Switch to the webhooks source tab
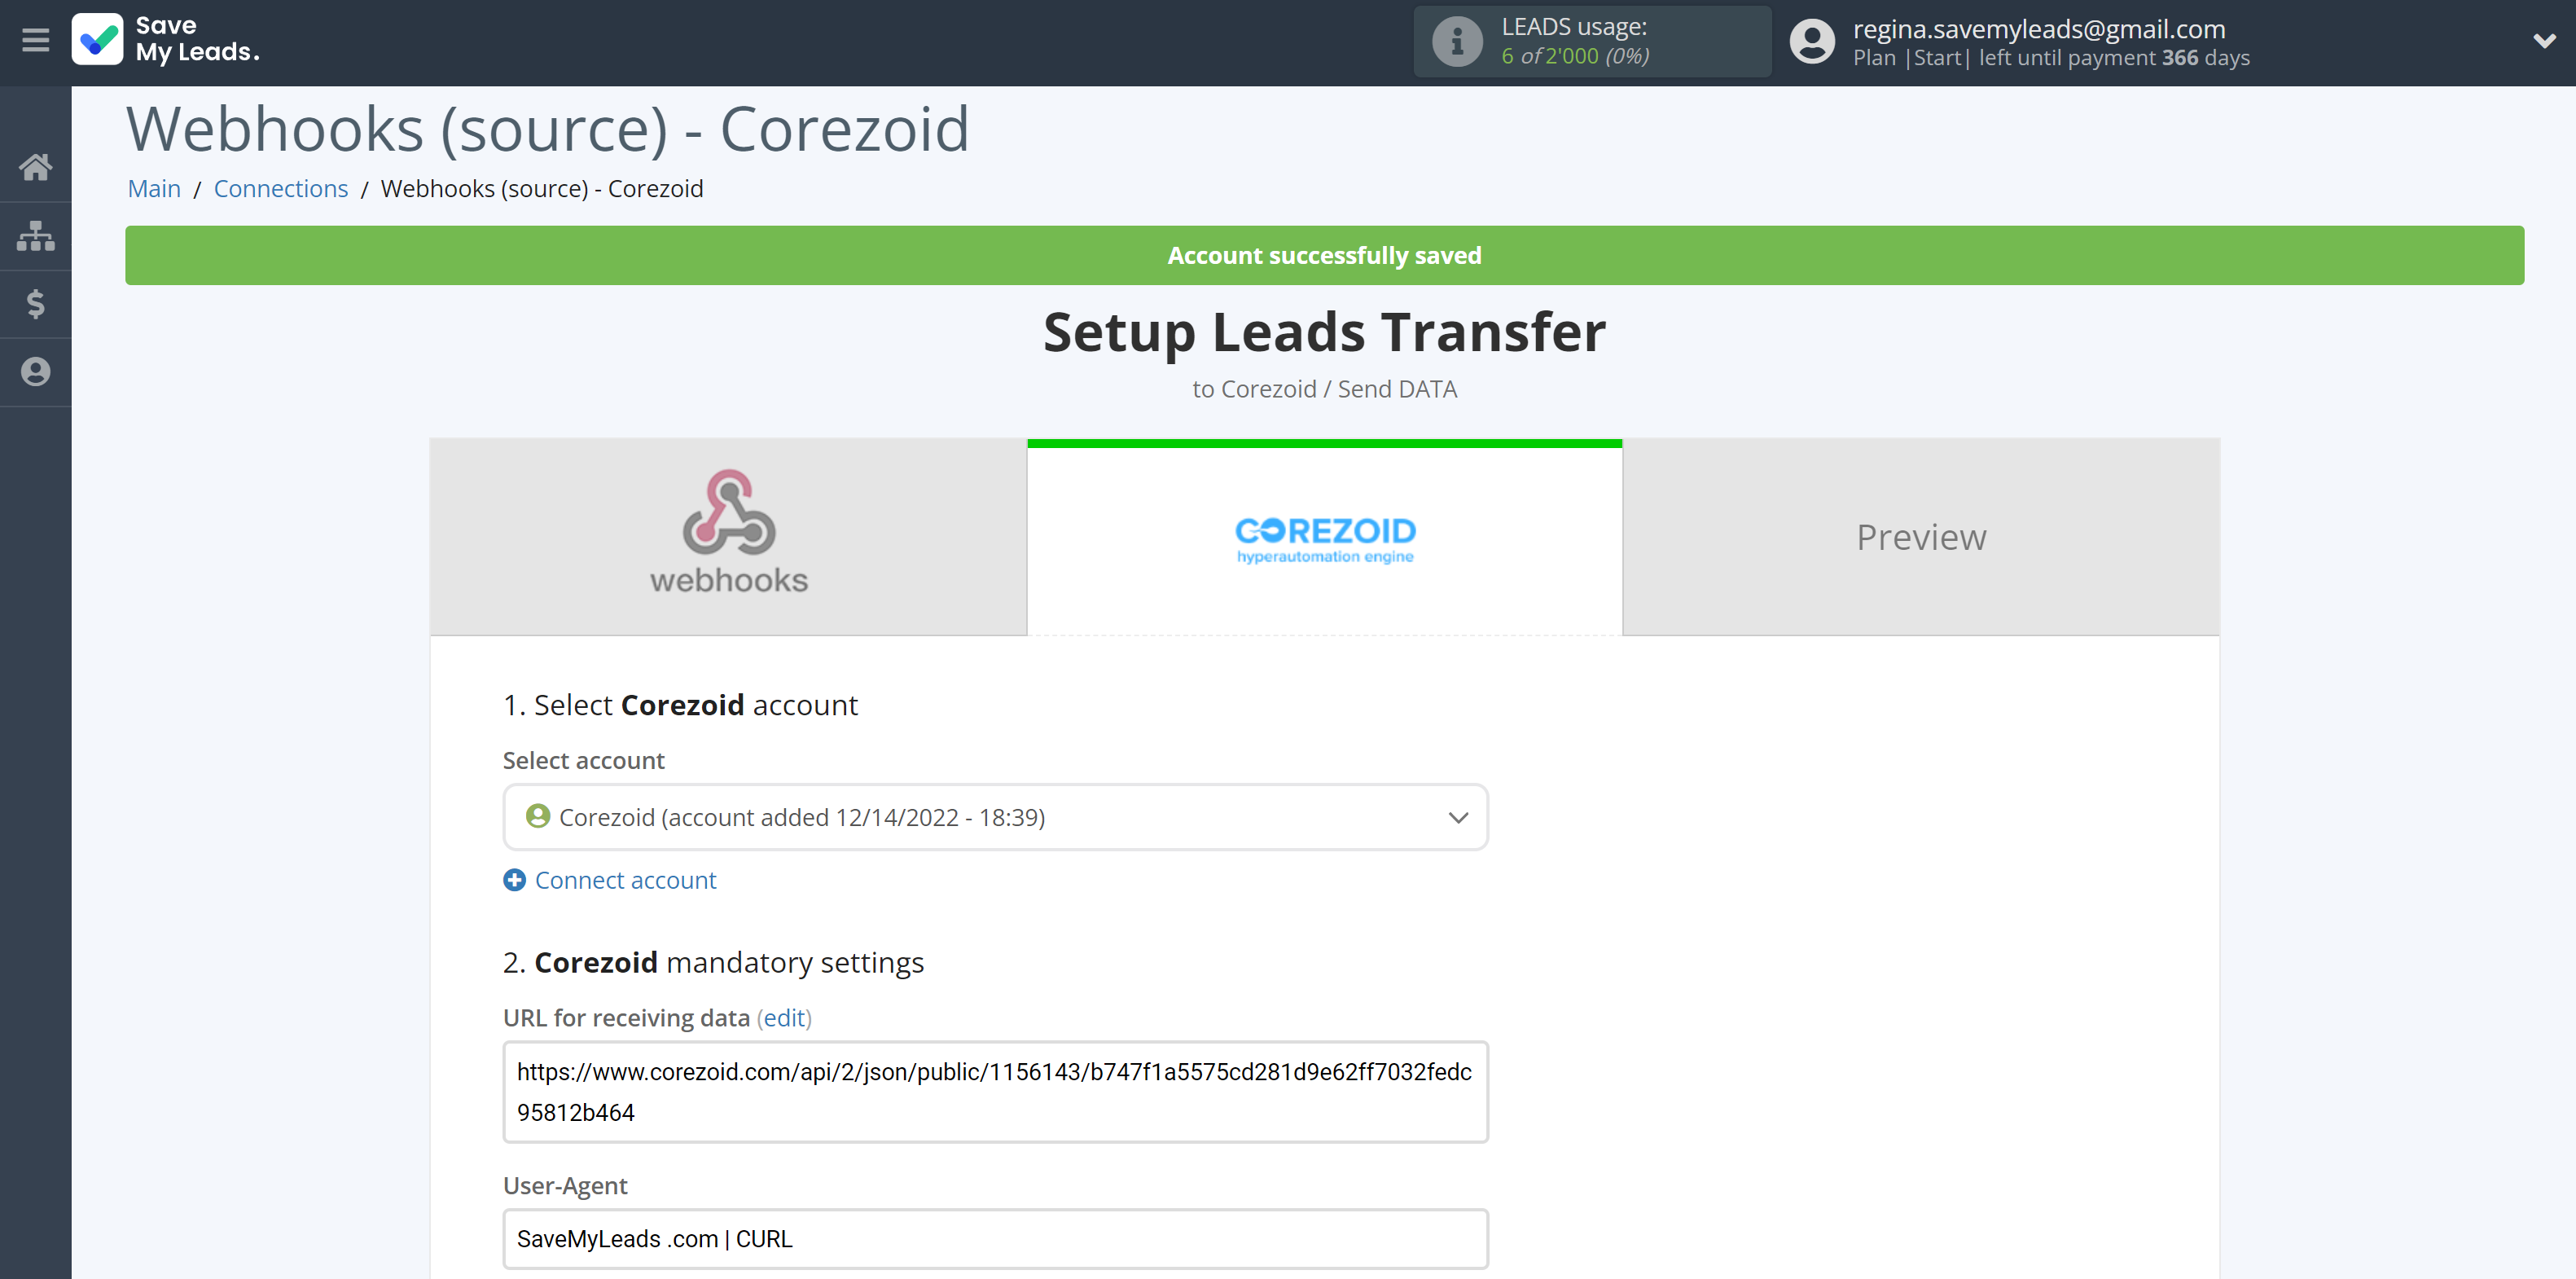This screenshot has height=1279, width=2576. coord(728,536)
